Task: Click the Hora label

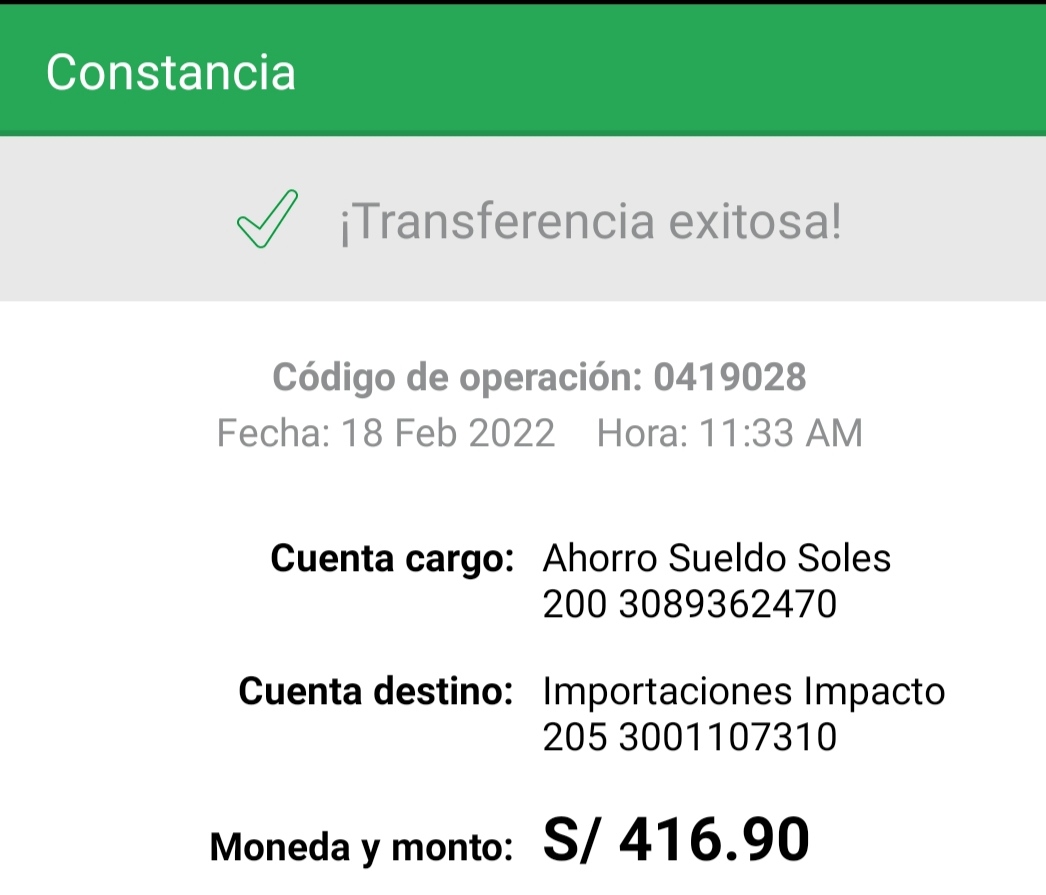Action: pos(640,434)
